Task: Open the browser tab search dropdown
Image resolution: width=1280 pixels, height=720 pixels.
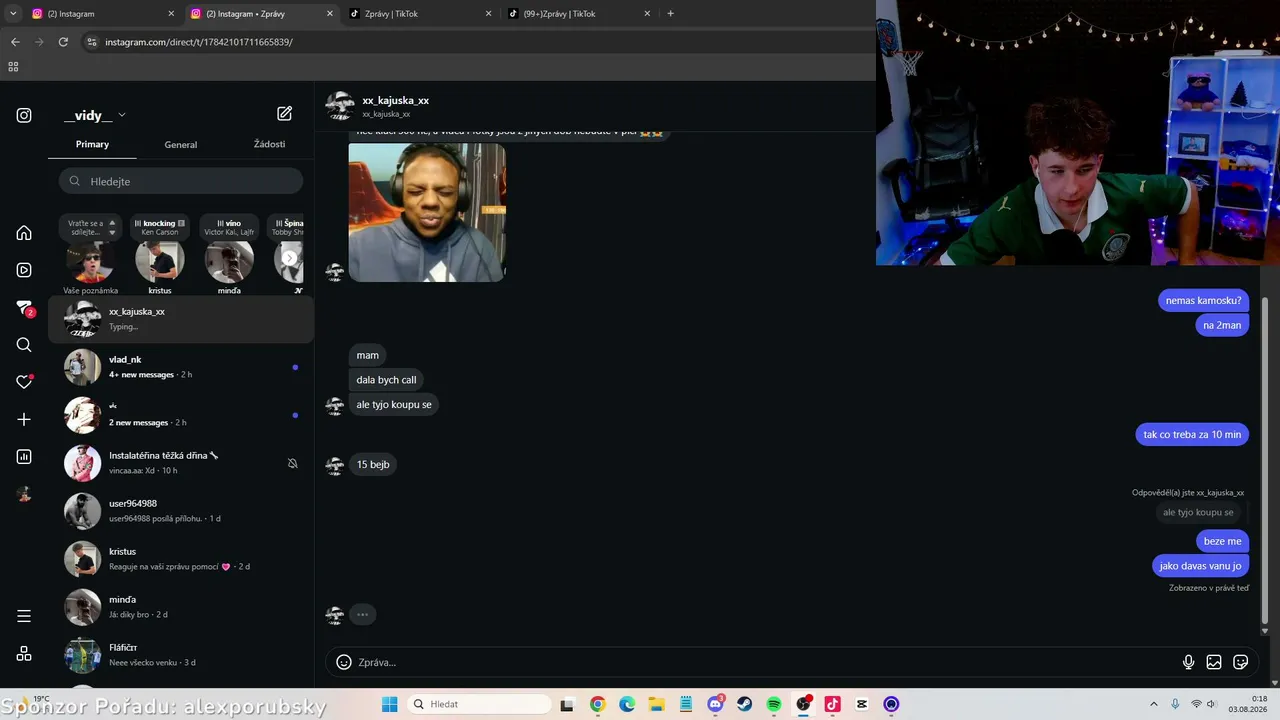Action: (13, 14)
